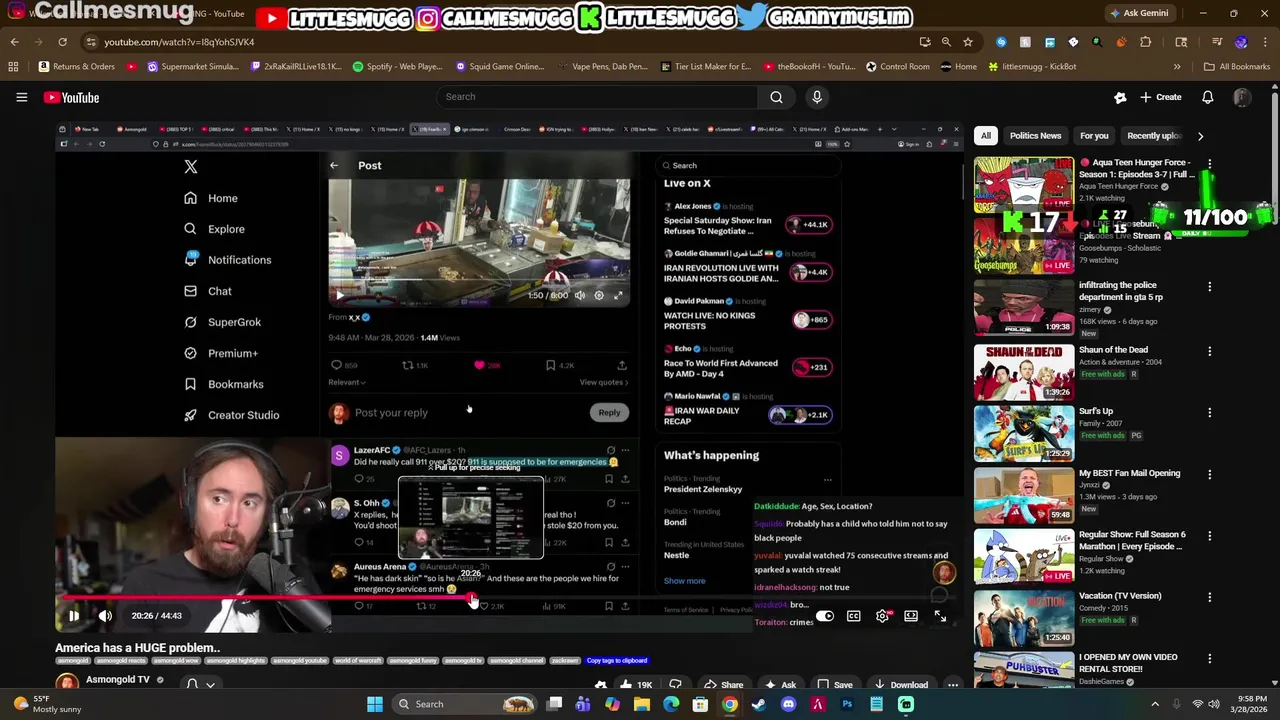The width and height of the screenshot is (1280, 720).
Task: Open Discord from the taskbar
Action: coord(788,704)
